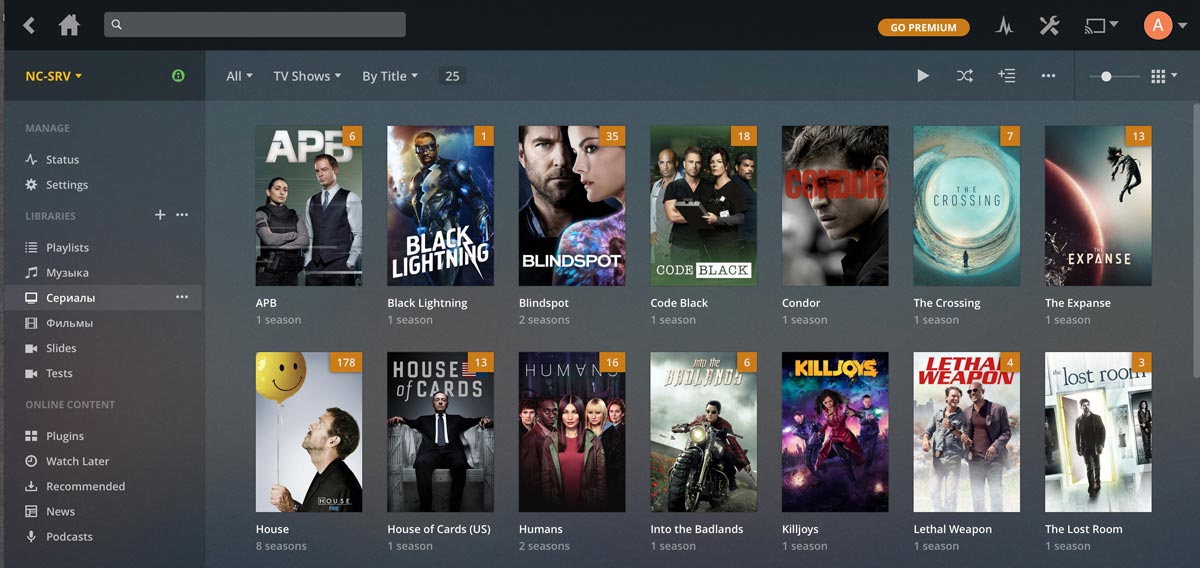
Task: Go back using the left arrow icon
Action: point(29,25)
